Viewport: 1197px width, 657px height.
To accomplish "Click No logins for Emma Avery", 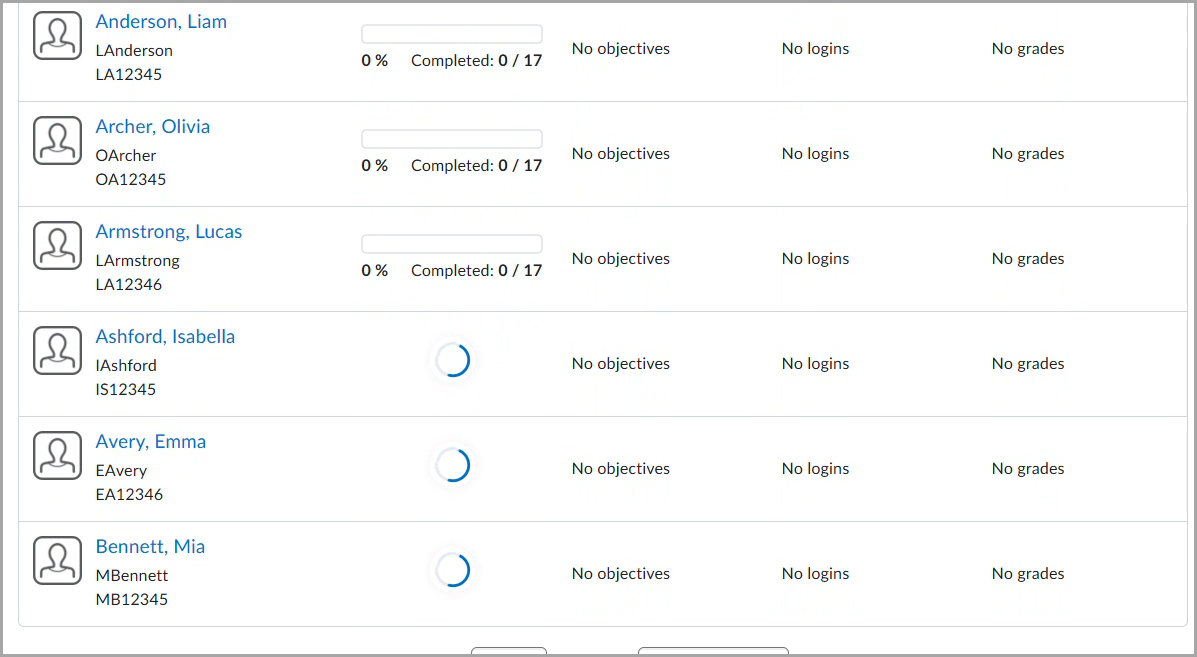I will tap(815, 468).
